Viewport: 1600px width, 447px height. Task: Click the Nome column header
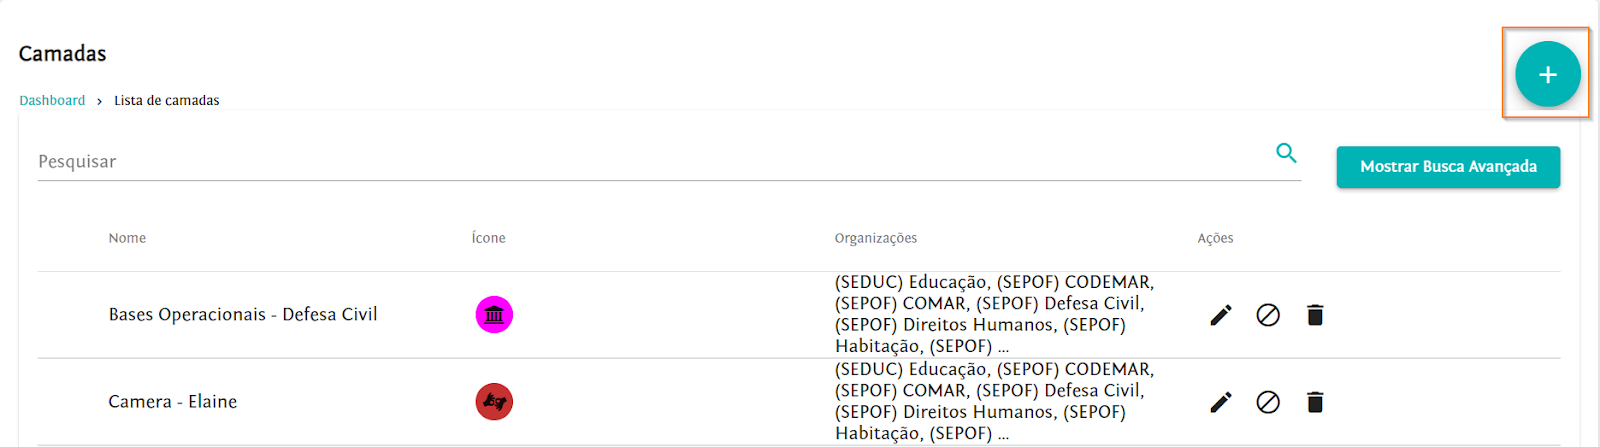click(127, 238)
